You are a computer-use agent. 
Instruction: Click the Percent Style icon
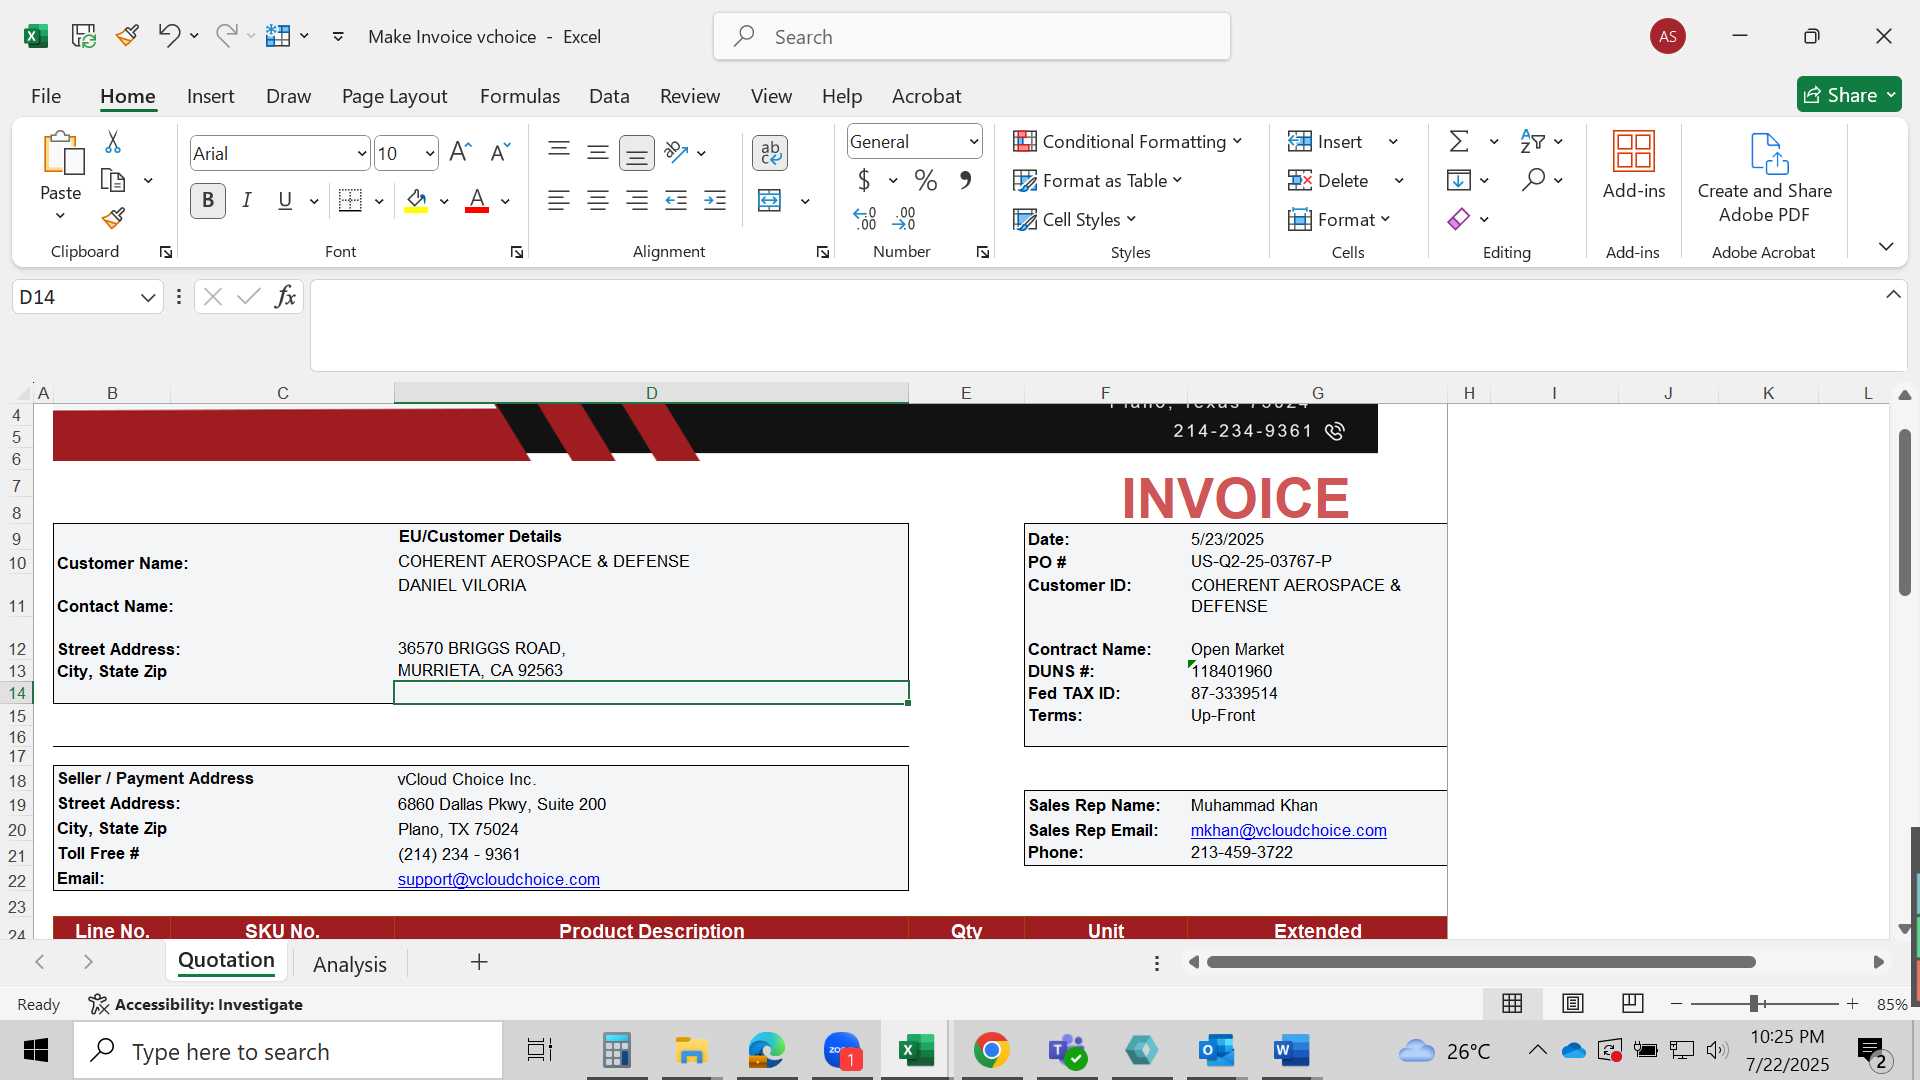926,181
